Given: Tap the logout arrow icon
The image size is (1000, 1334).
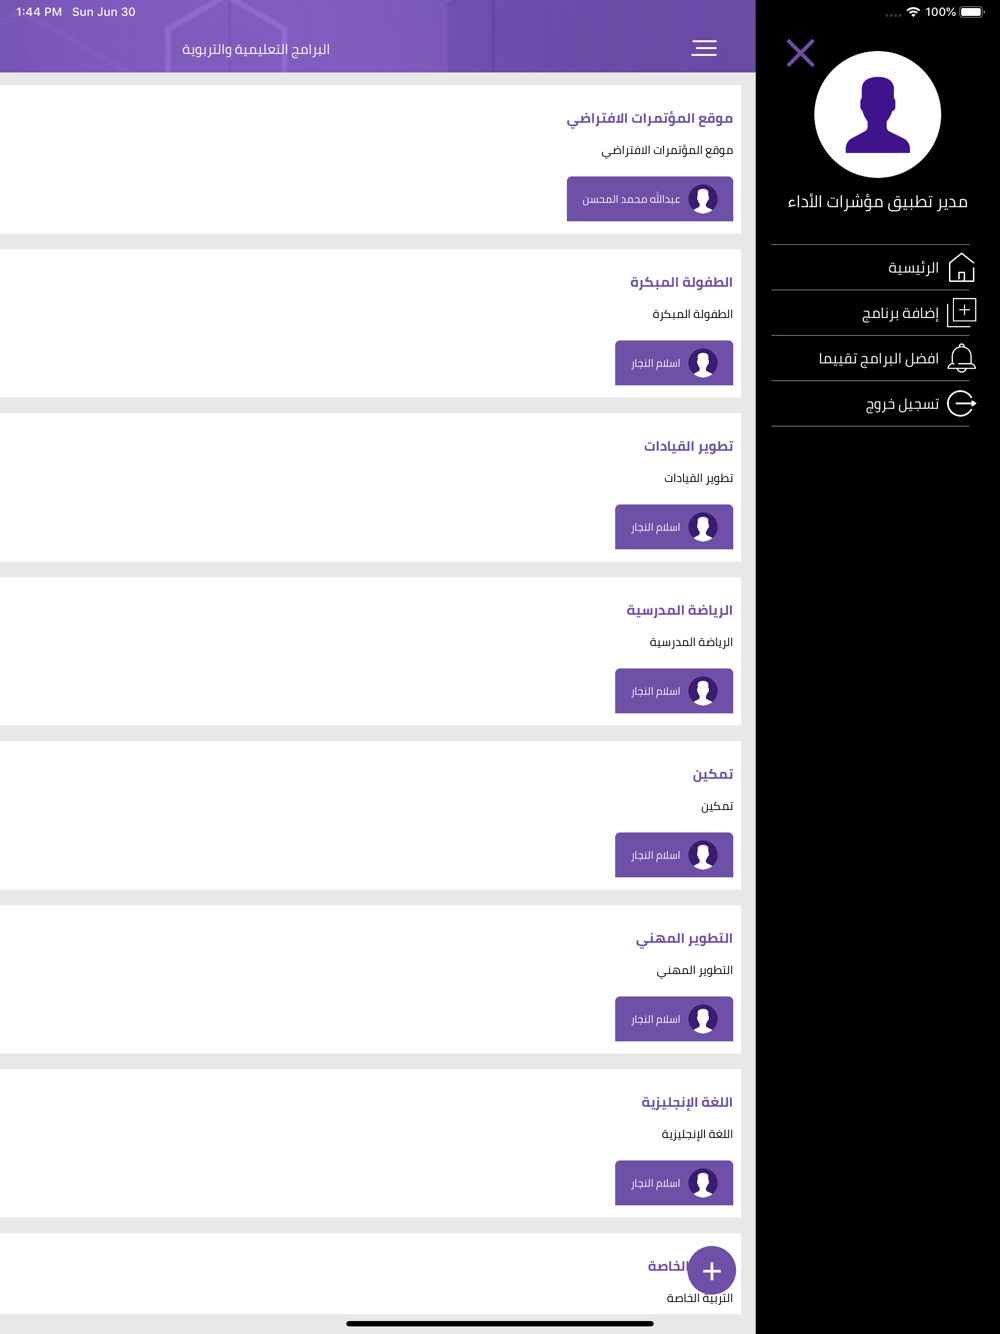Looking at the screenshot, I should pos(961,403).
